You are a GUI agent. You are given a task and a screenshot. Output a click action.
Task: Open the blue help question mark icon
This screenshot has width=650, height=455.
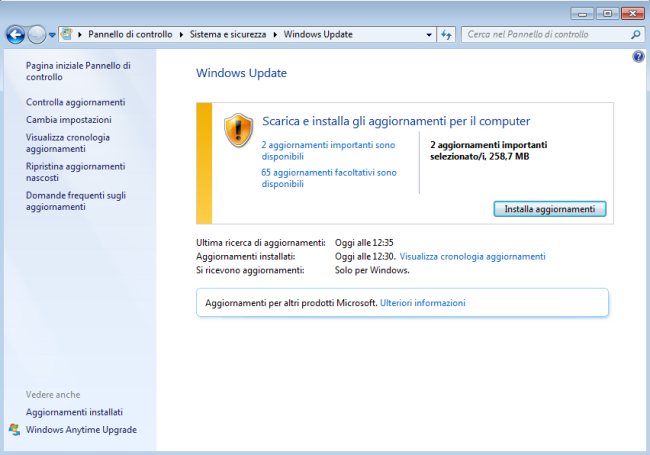[x=638, y=56]
